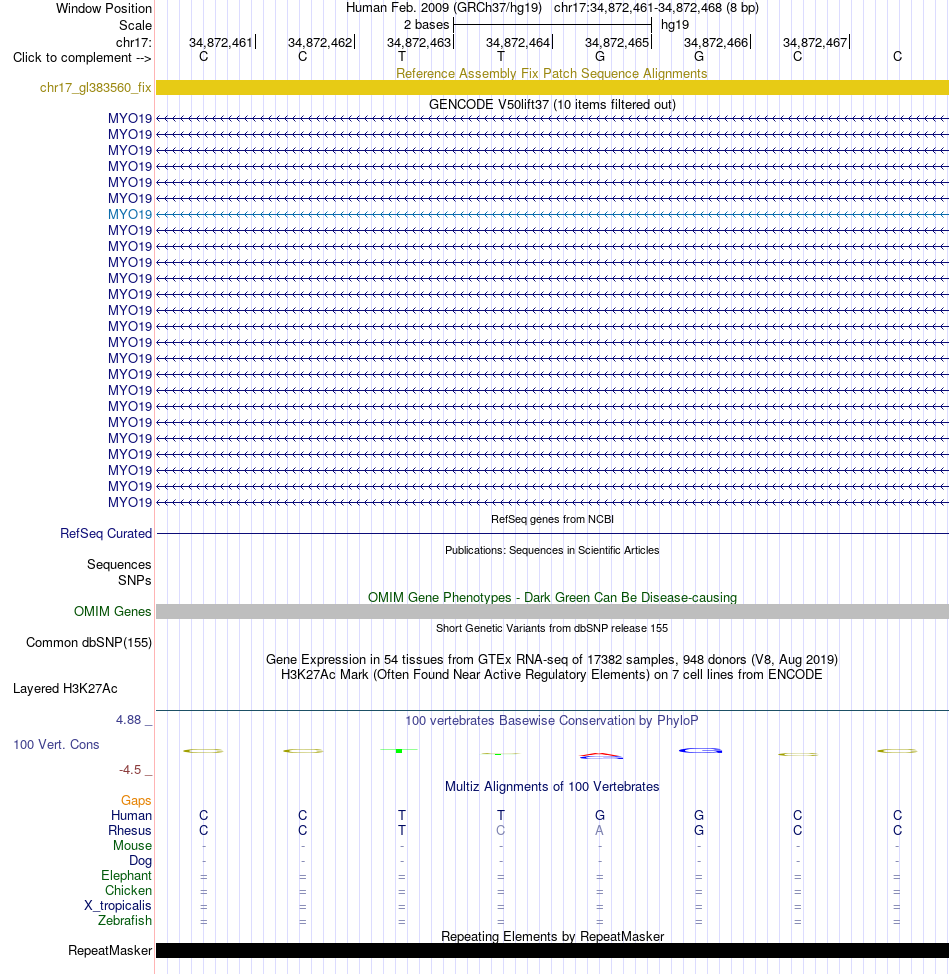This screenshot has height=974, width=950.
Task: Click the PhyloP lower limit '-4.5 _'
Action: point(135,770)
